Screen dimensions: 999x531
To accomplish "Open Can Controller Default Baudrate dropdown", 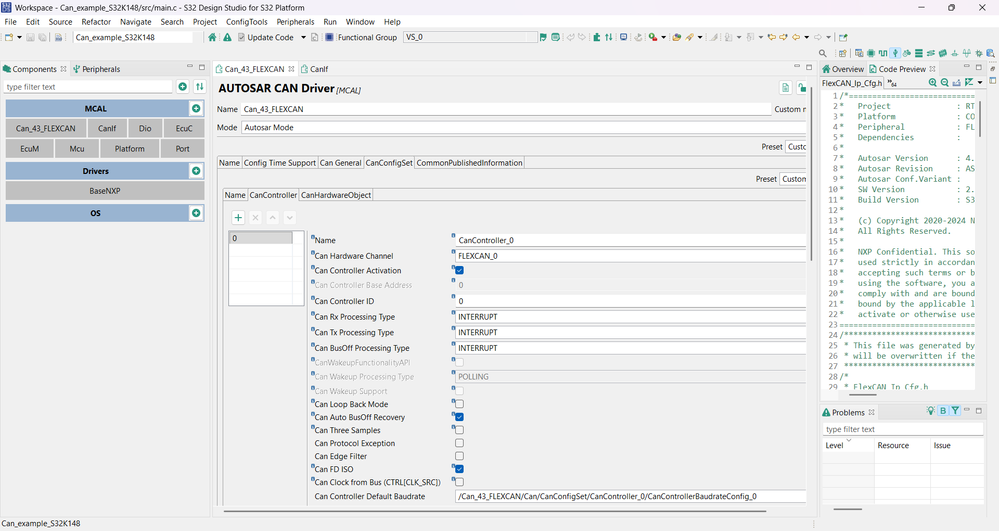I will tap(631, 496).
